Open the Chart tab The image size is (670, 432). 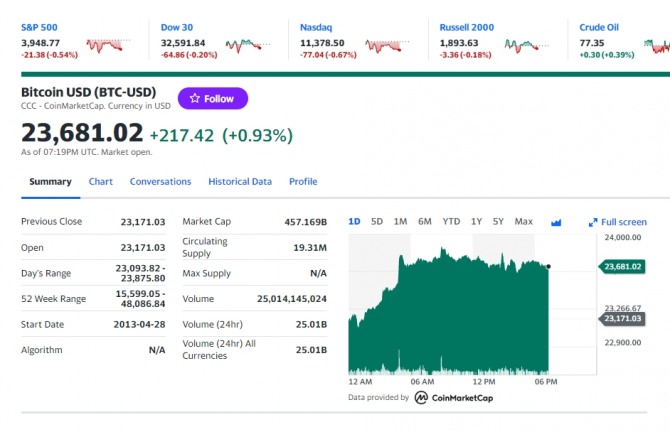pyautogui.click(x=101, y=182)
